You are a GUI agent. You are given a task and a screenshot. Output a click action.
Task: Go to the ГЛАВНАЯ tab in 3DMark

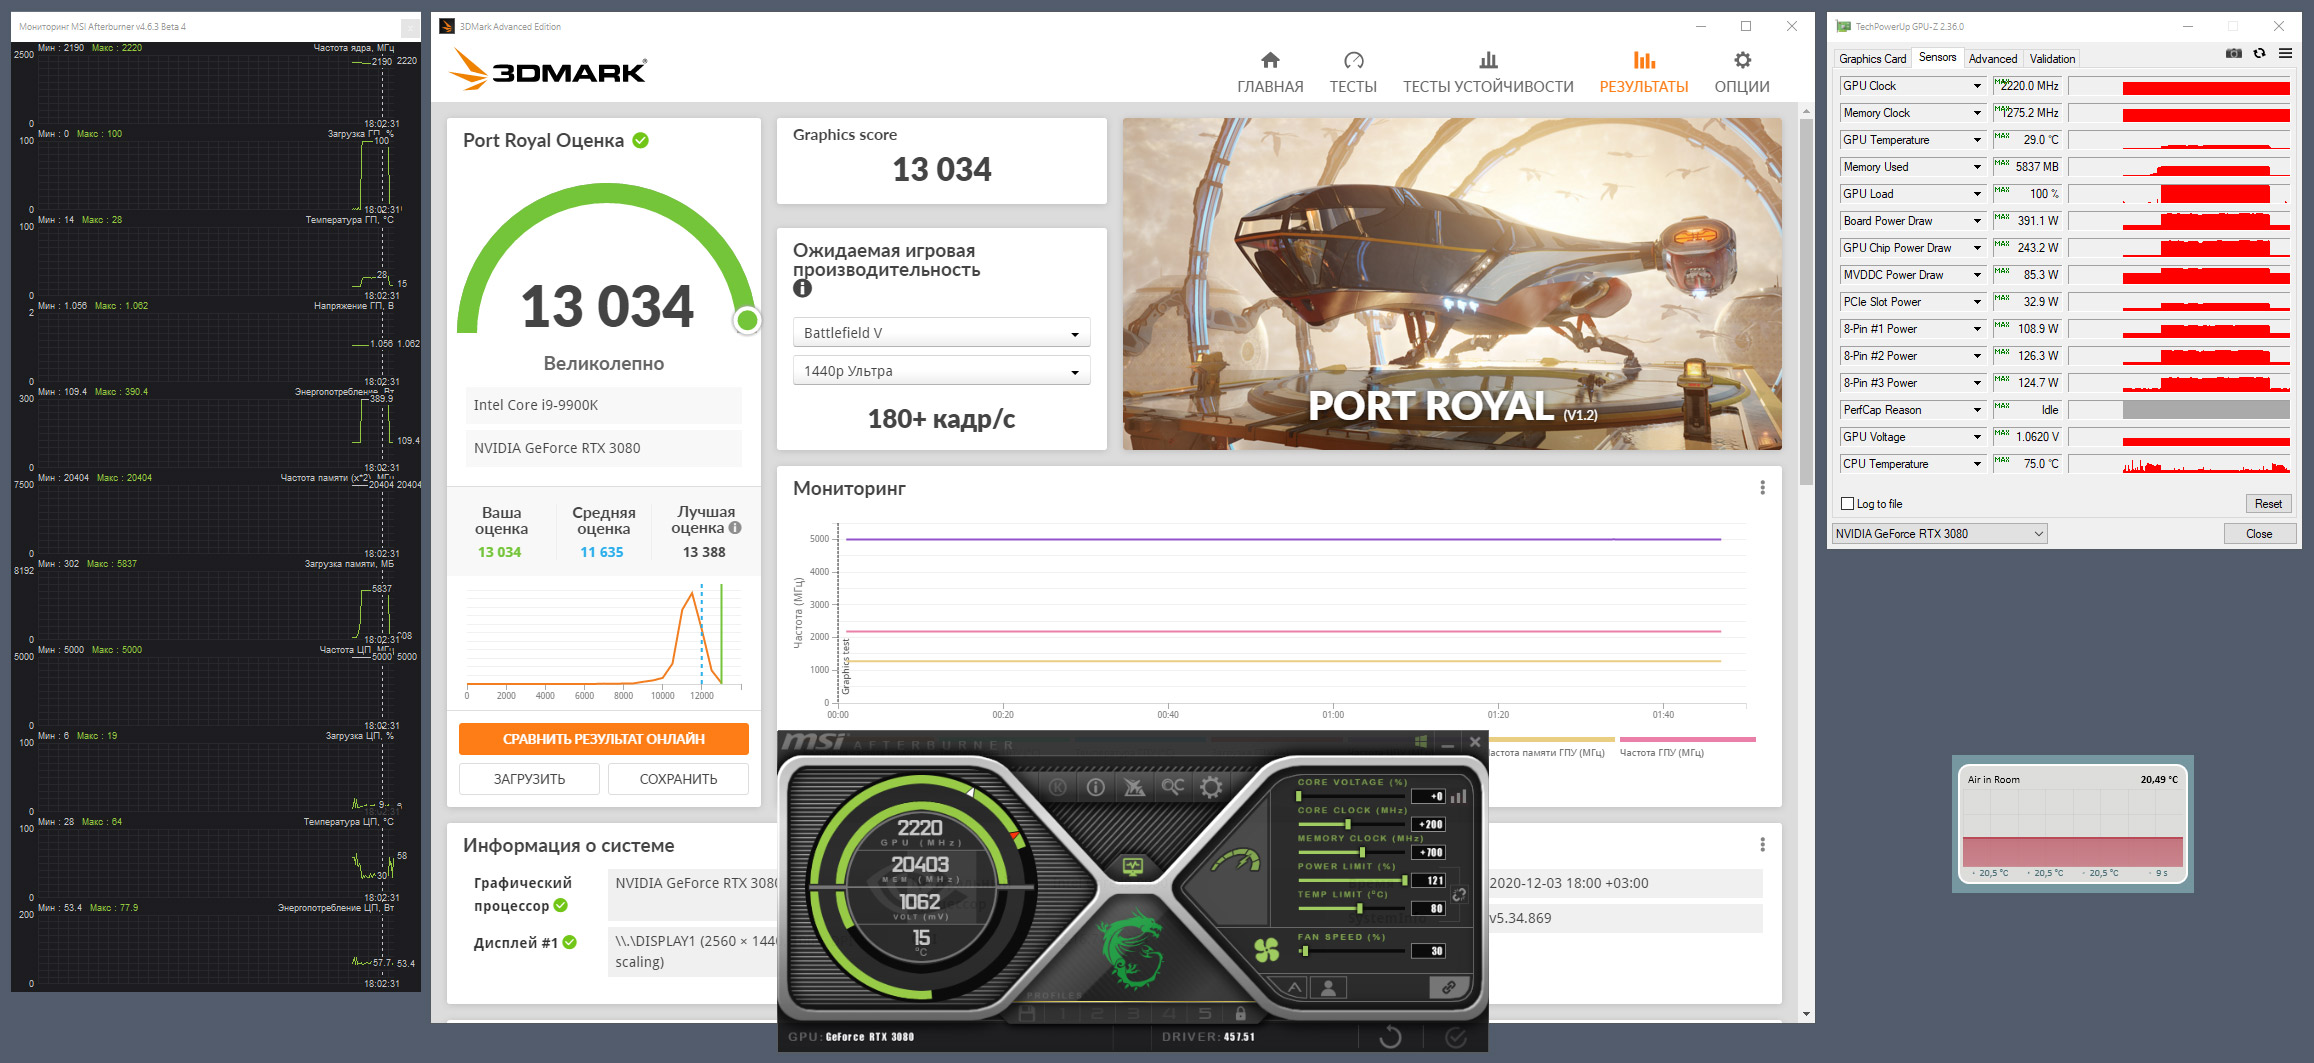1270,73
